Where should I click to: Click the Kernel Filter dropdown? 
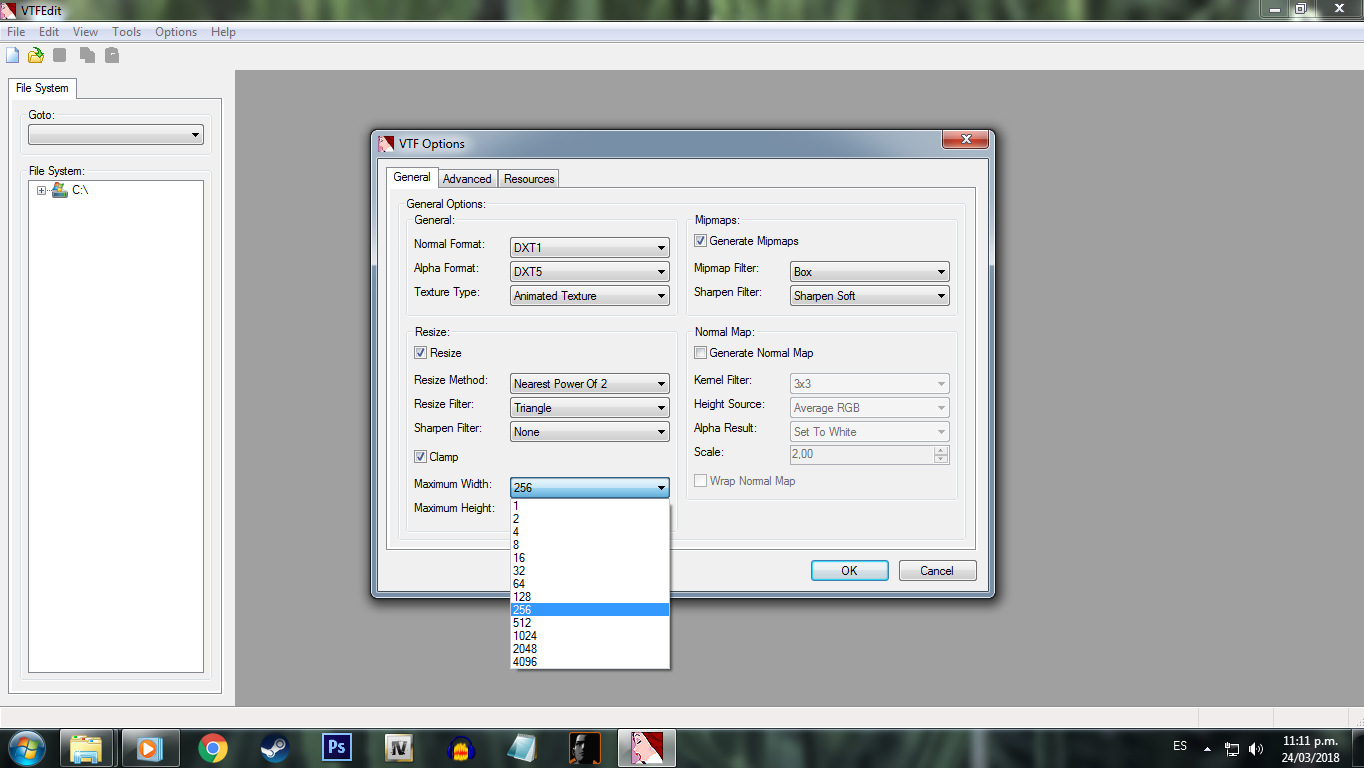tap(870, 384)
